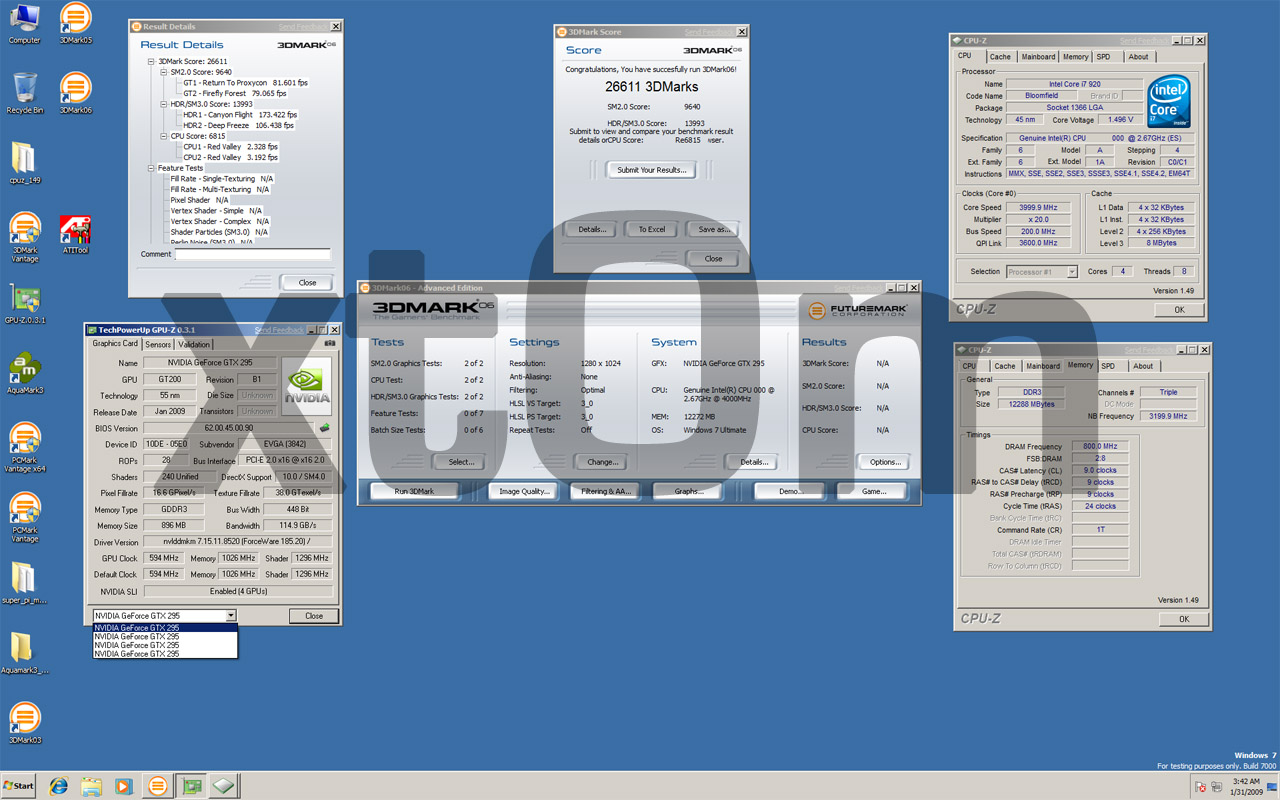The height and width of the screenshot is (800, 1280).
Task: Click Details button under System in 3DMark06
Action: (x=754, y=462)
